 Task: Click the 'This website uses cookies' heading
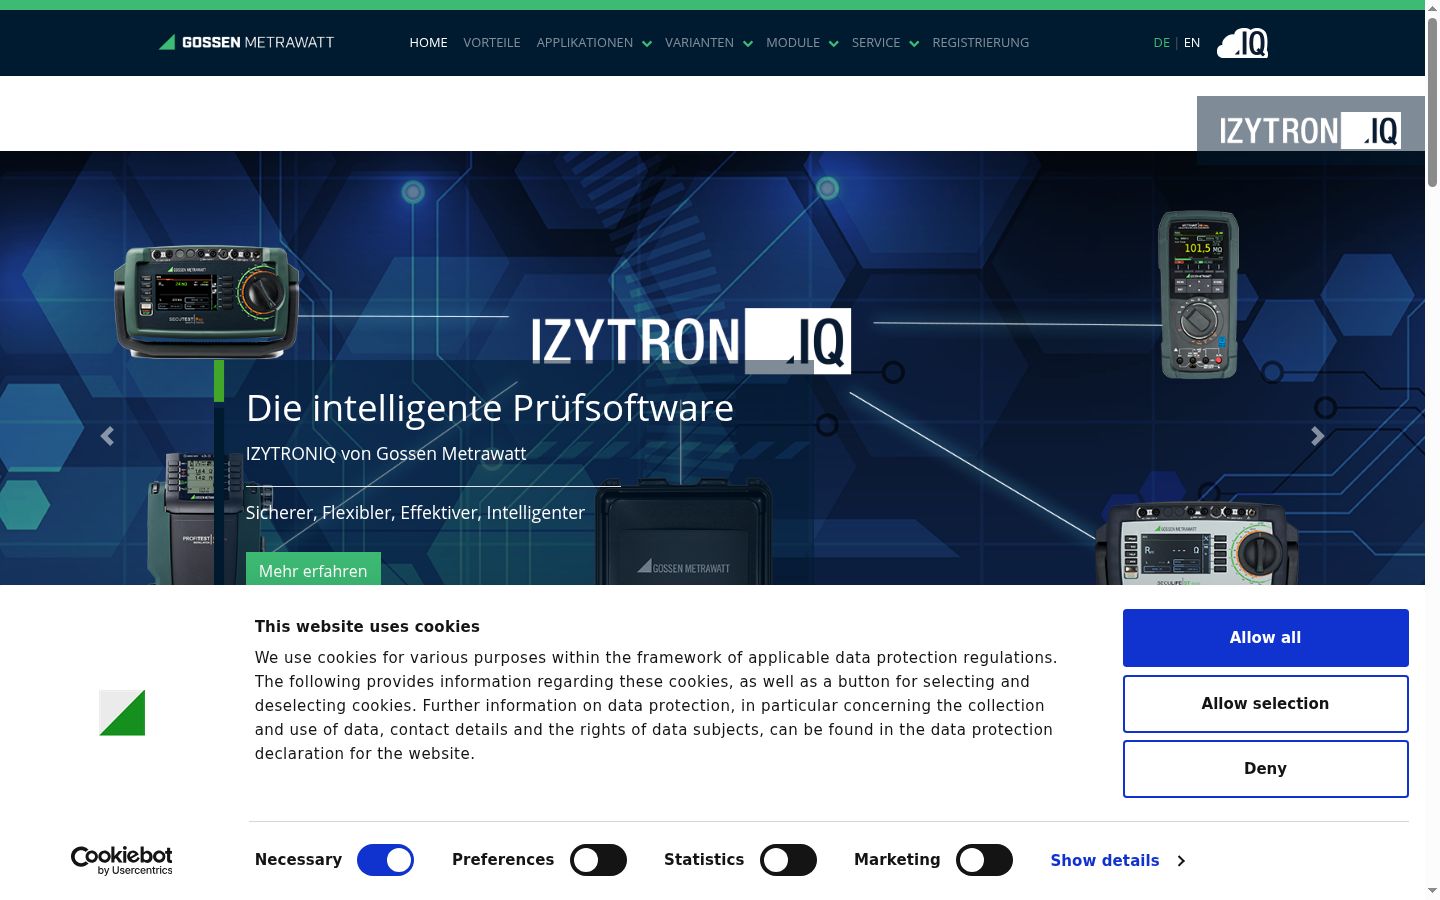367,627
